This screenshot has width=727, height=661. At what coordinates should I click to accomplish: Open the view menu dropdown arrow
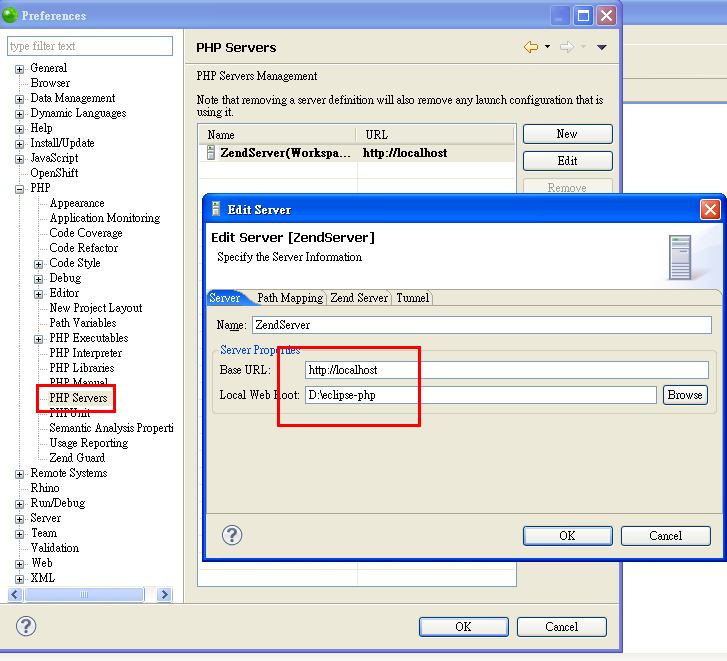(602, 47)
